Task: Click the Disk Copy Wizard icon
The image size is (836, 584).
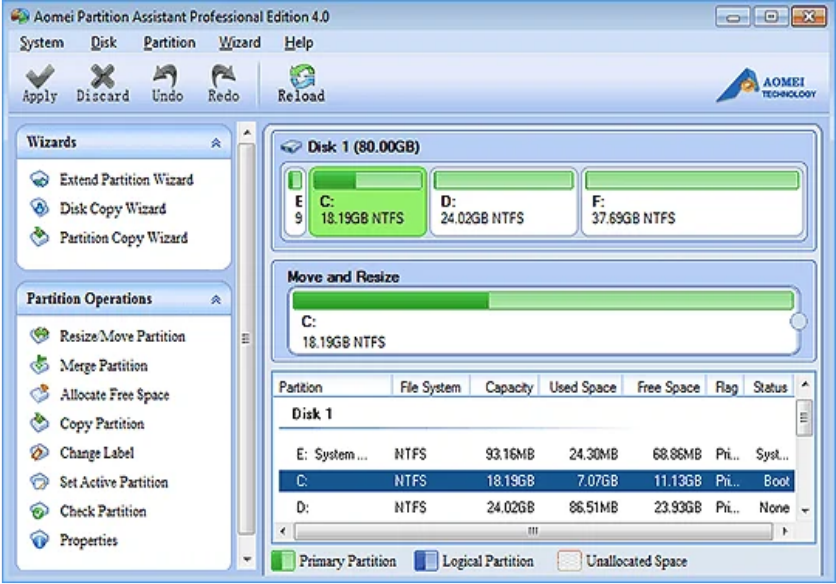Action: pyautogui.click(x=39, y=208)
